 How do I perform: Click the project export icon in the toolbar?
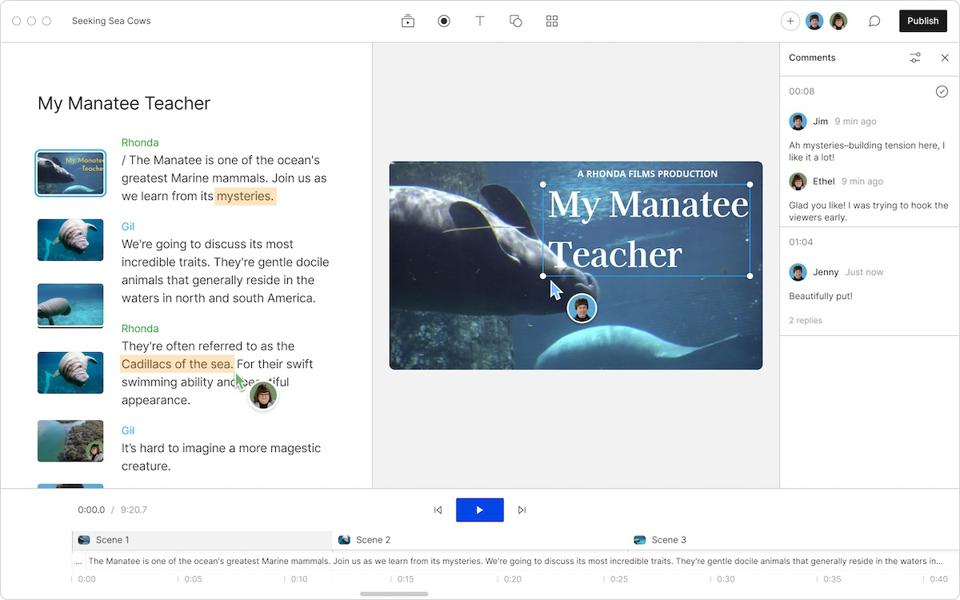point(408,20)
